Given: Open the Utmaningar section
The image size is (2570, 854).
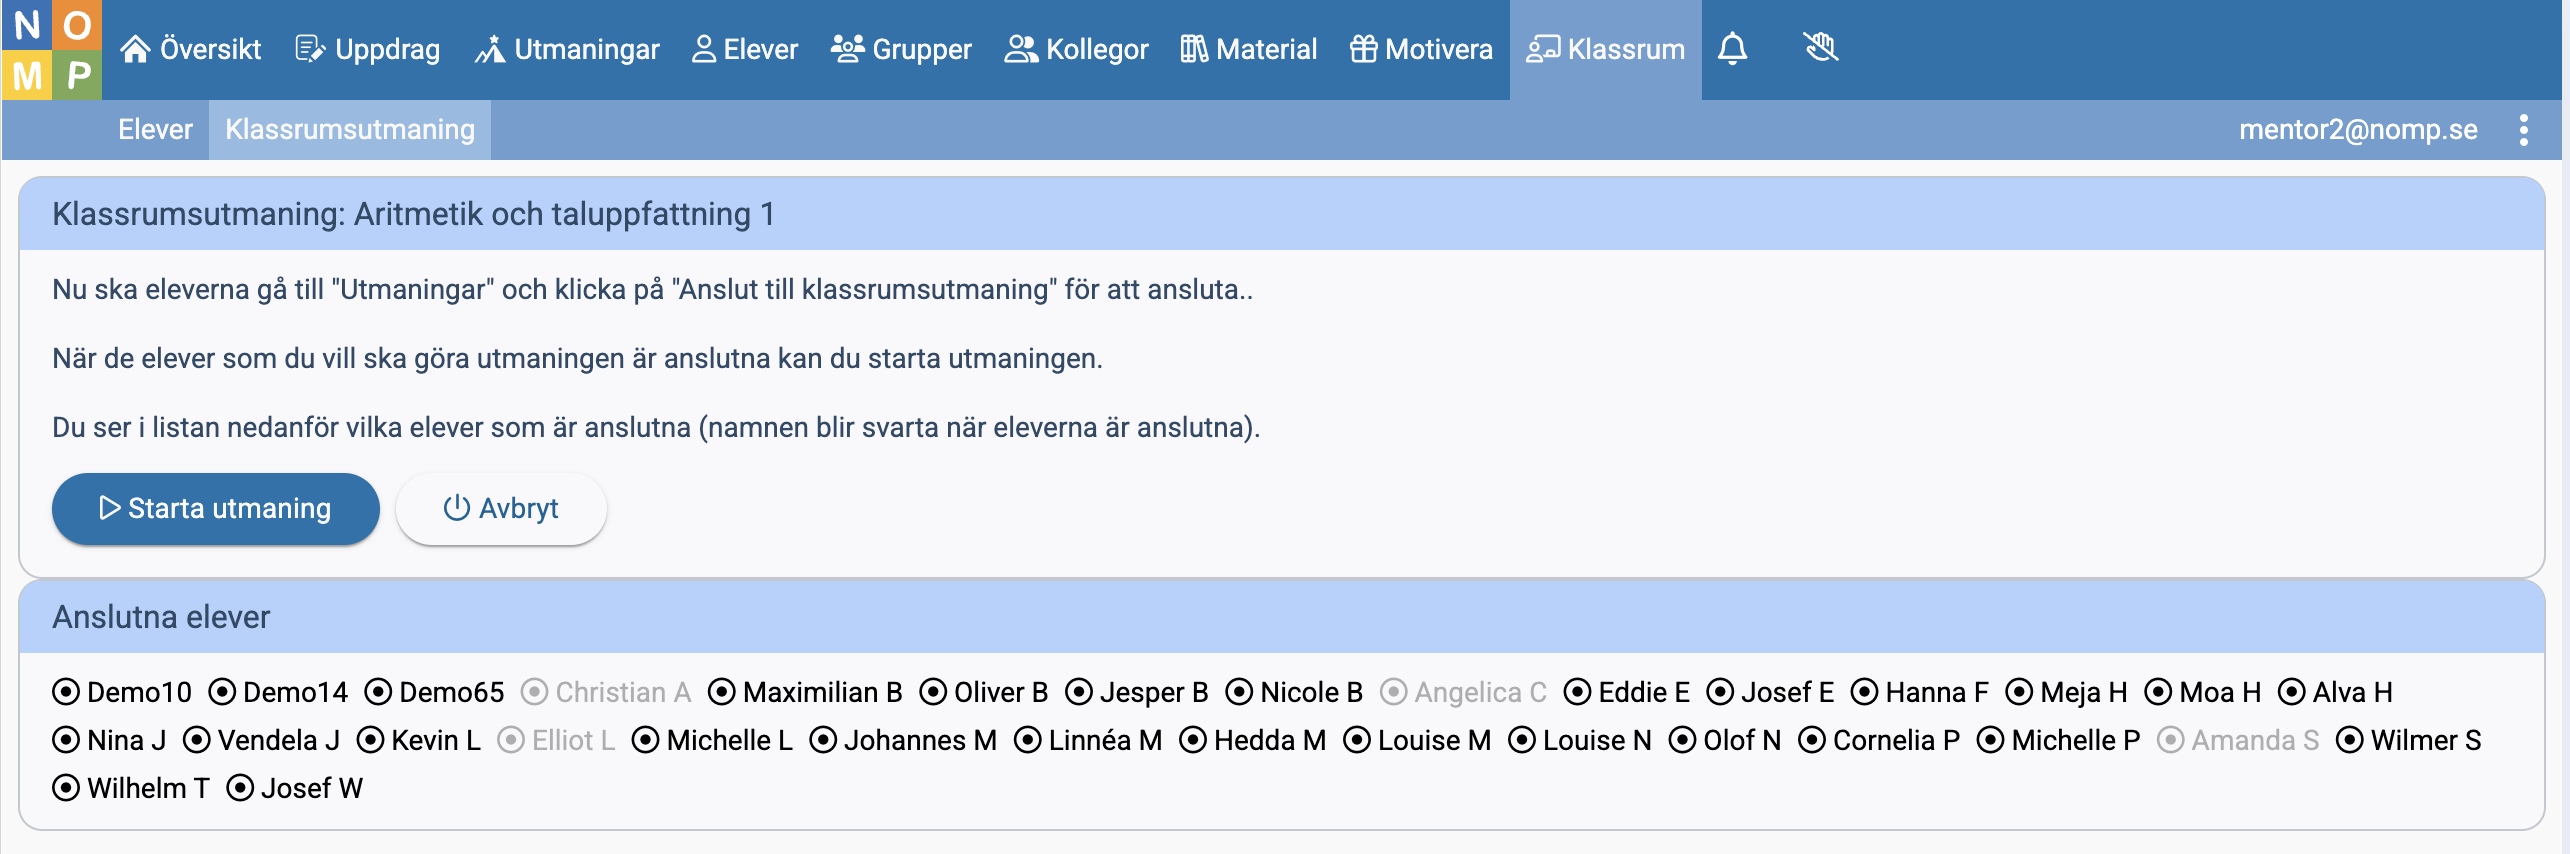Looking at the screenshot, I should [567, 49].
